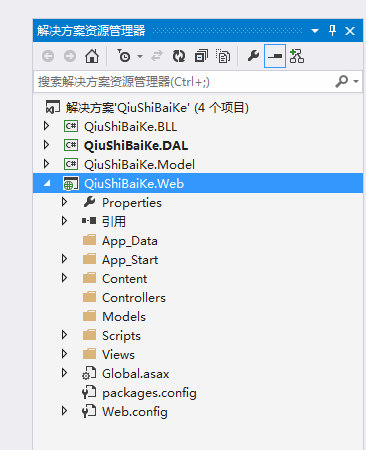Select the Controllers folder
The image size is (366, 450).
pos(134,298)
